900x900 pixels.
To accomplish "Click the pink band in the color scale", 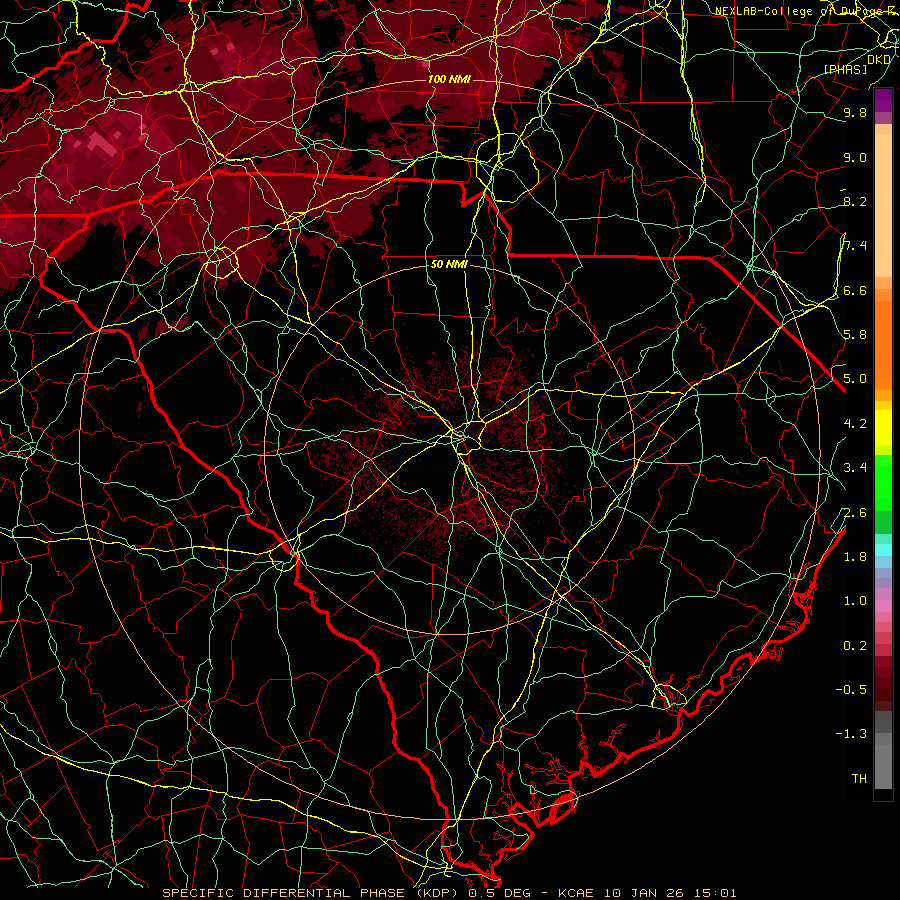I will coord(883,606).
